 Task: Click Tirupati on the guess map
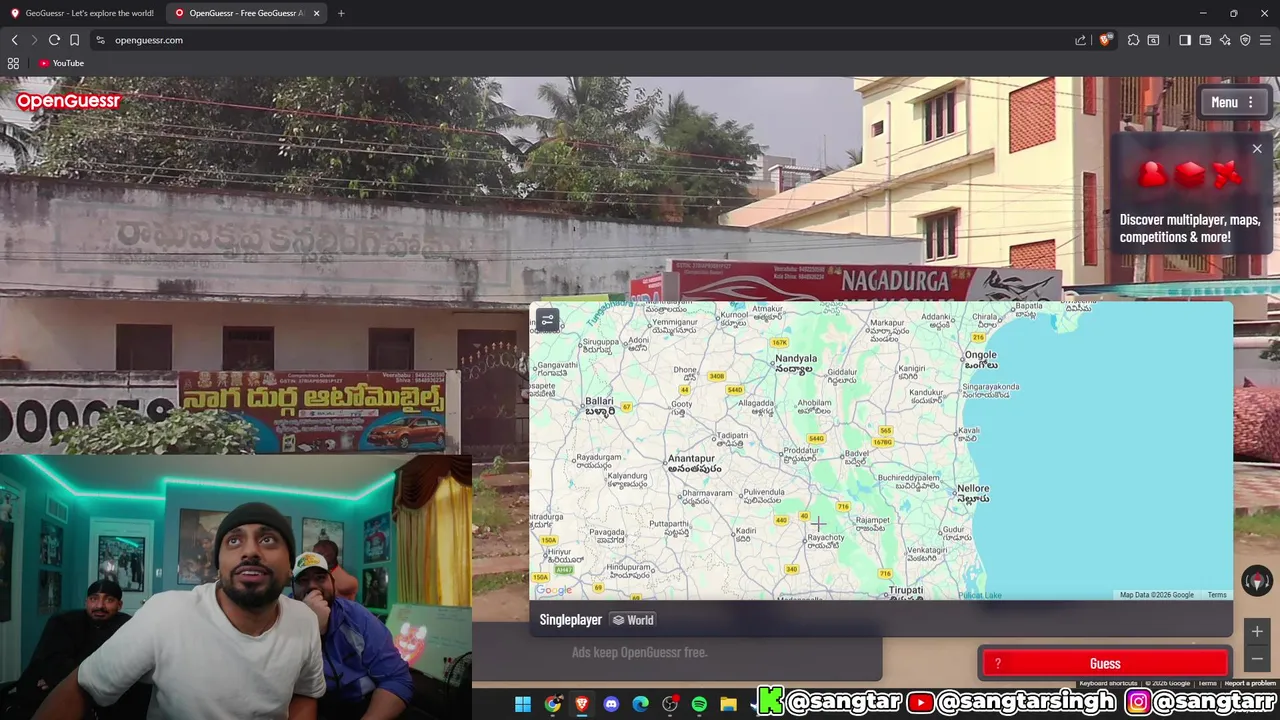[906, 591]
